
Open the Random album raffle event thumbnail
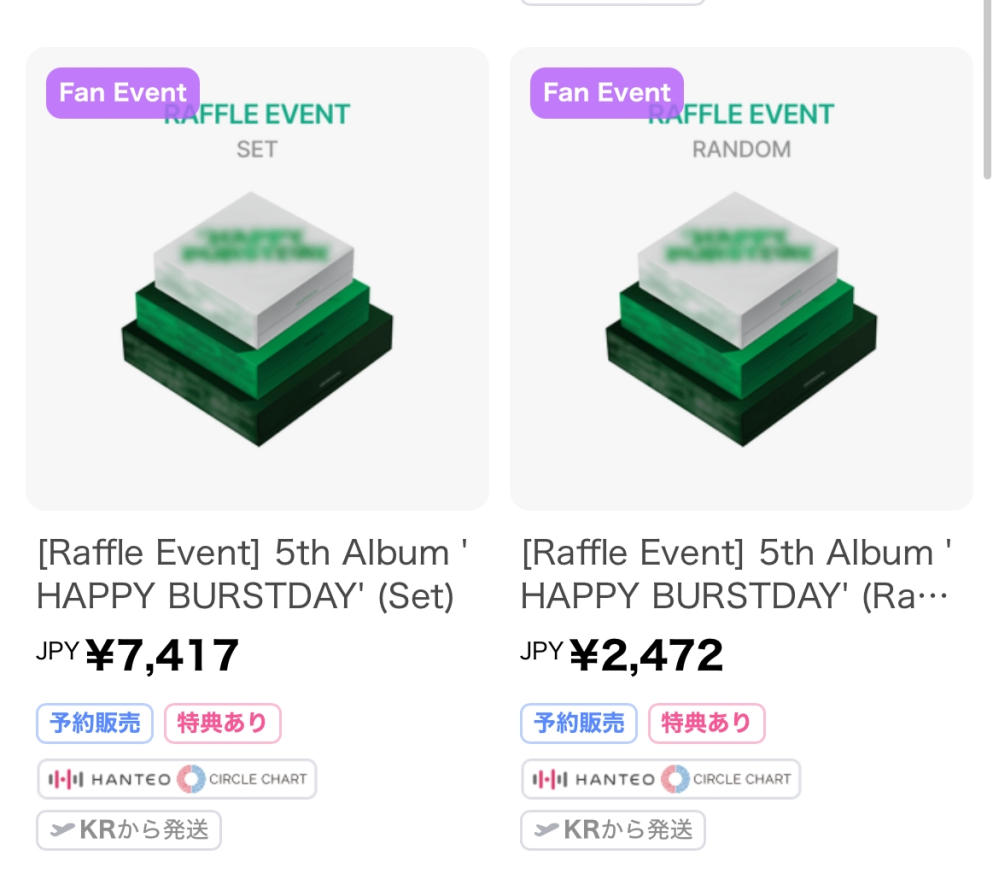742,278
